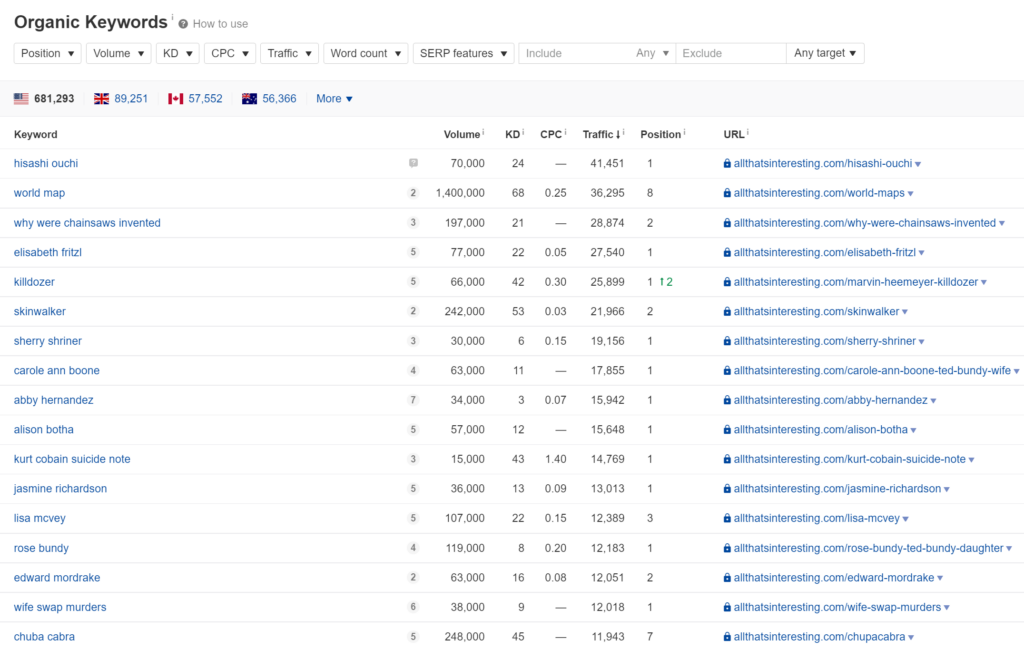Select United Kingdom 89,251 keywords tab
The height and width of the screenshot is (650, 1024).
(121, 99)
